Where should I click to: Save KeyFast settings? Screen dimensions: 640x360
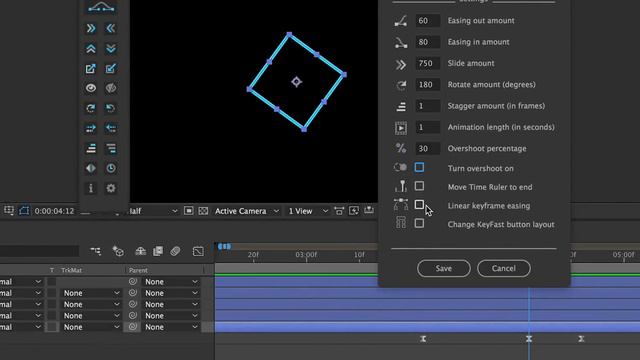click(x=444, y=268)
